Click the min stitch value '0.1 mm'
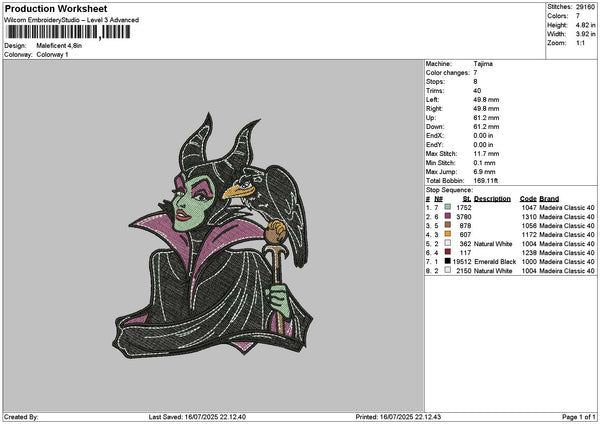600x424 pixels. coord(484,163)
